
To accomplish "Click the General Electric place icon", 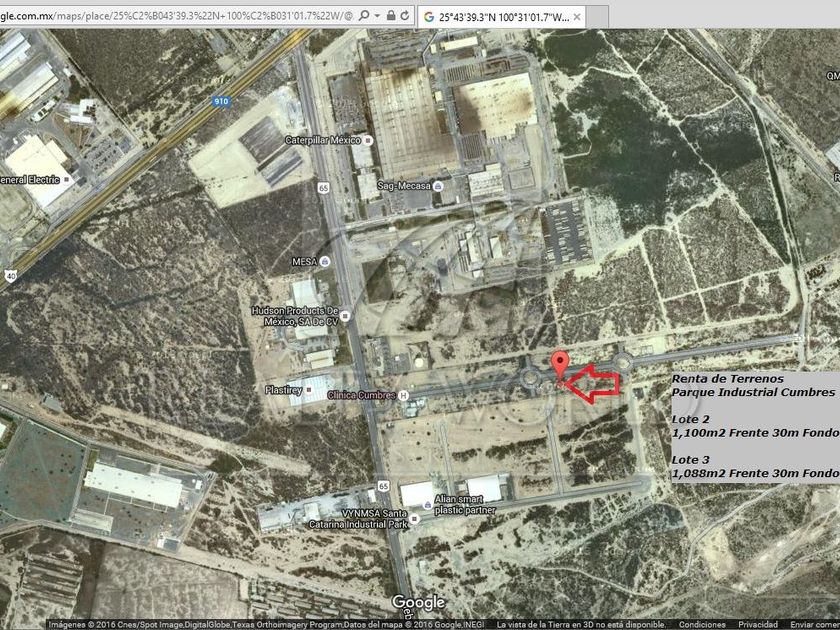I will 67,179.
